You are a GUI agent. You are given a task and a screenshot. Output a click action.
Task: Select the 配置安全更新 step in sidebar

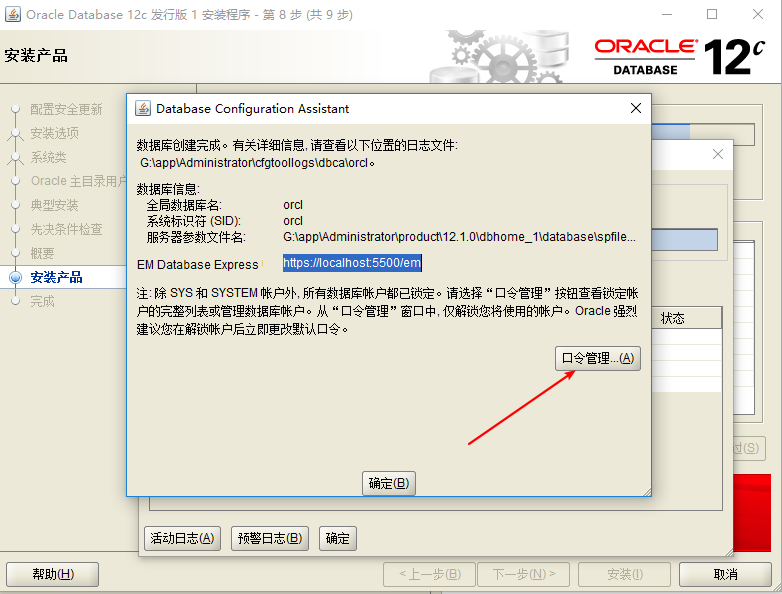pos(66,109)
